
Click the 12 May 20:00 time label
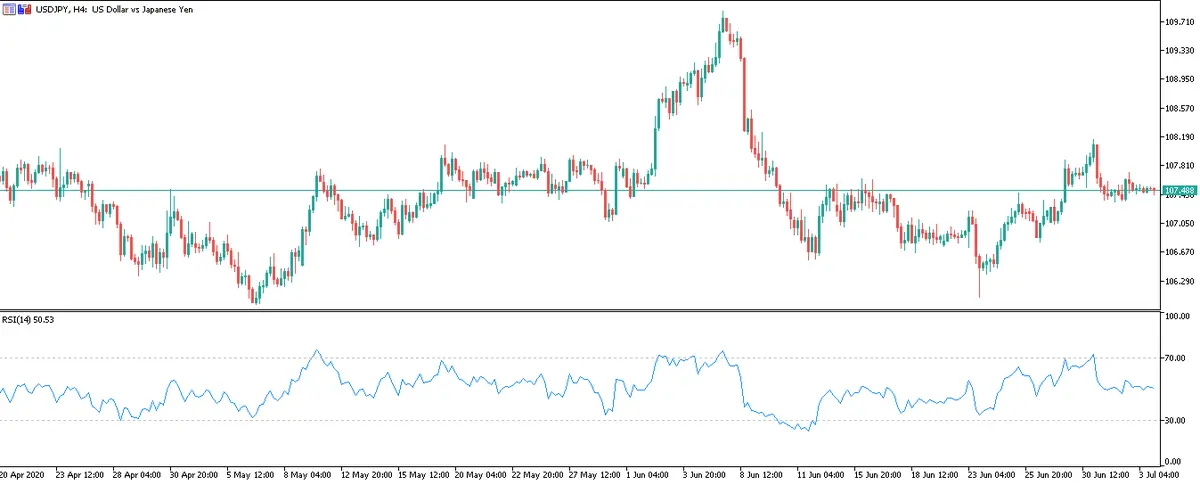click(365, 476)
